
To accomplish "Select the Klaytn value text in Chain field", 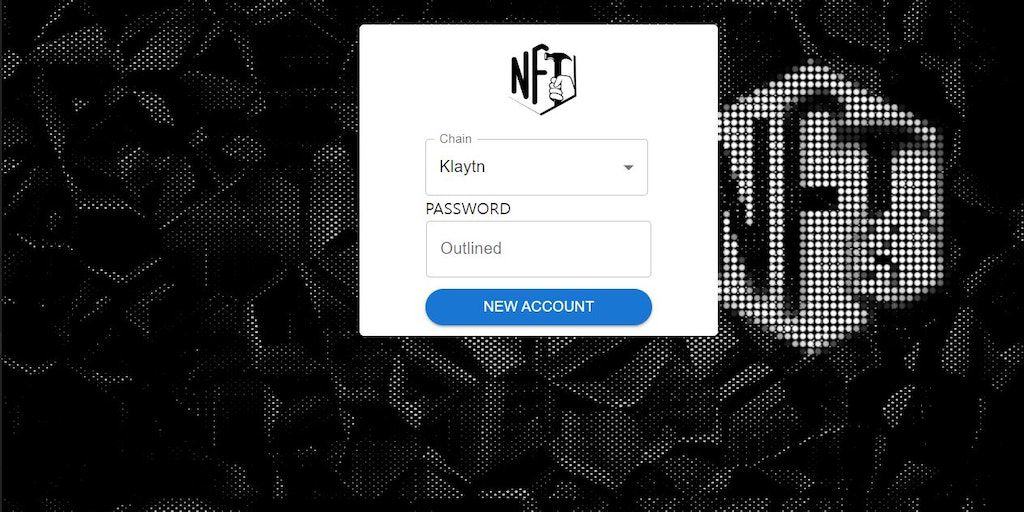I will pyautogui.click(x=462, y=167).
